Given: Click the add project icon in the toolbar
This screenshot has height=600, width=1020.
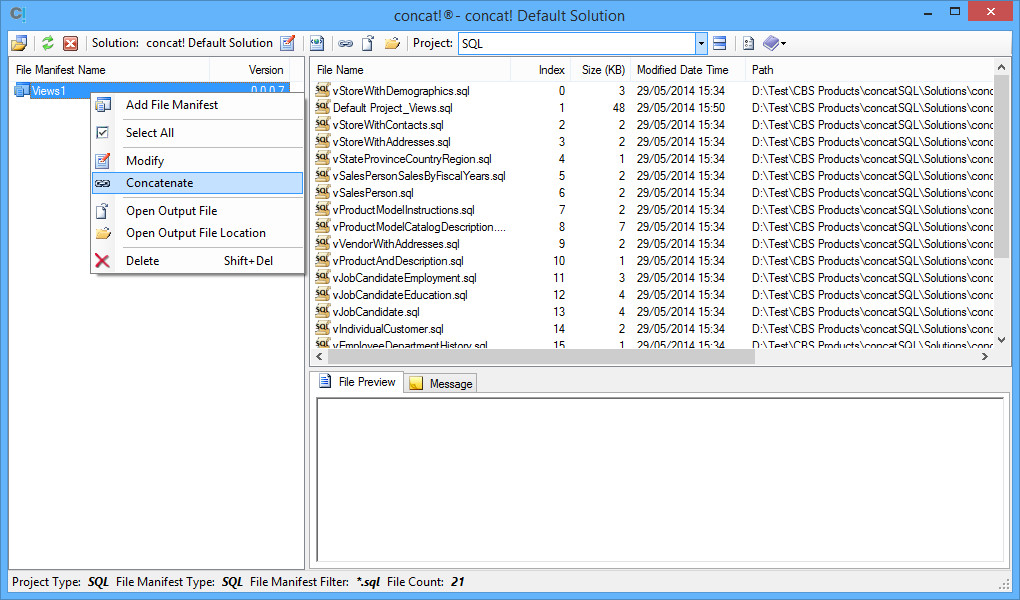Looking at the screenshot, I should pos(317,44).
